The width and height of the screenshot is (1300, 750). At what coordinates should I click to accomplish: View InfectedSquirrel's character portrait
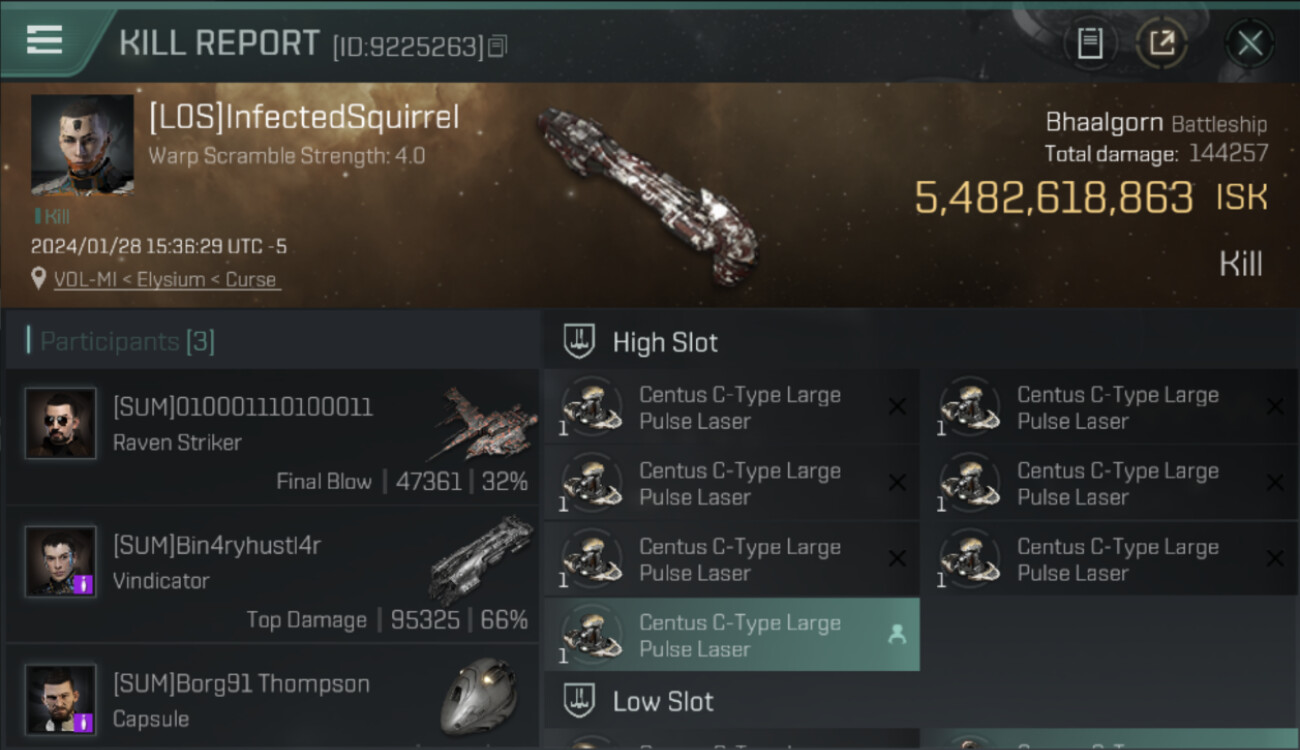82,145
